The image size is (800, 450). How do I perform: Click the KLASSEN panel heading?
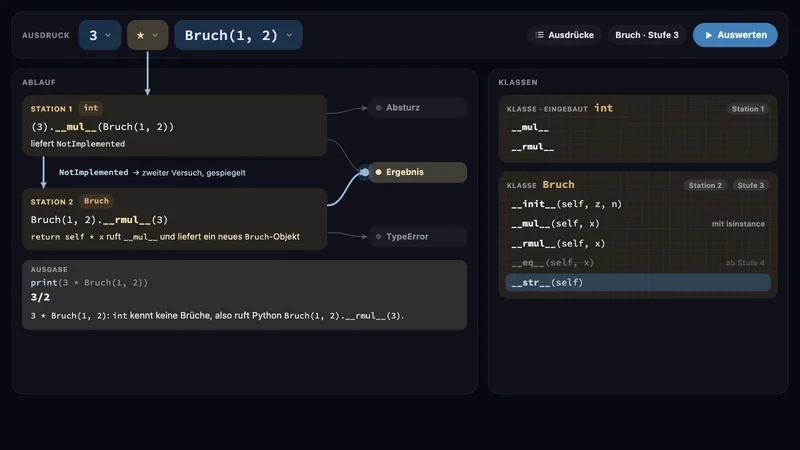(x=518, y=82)
